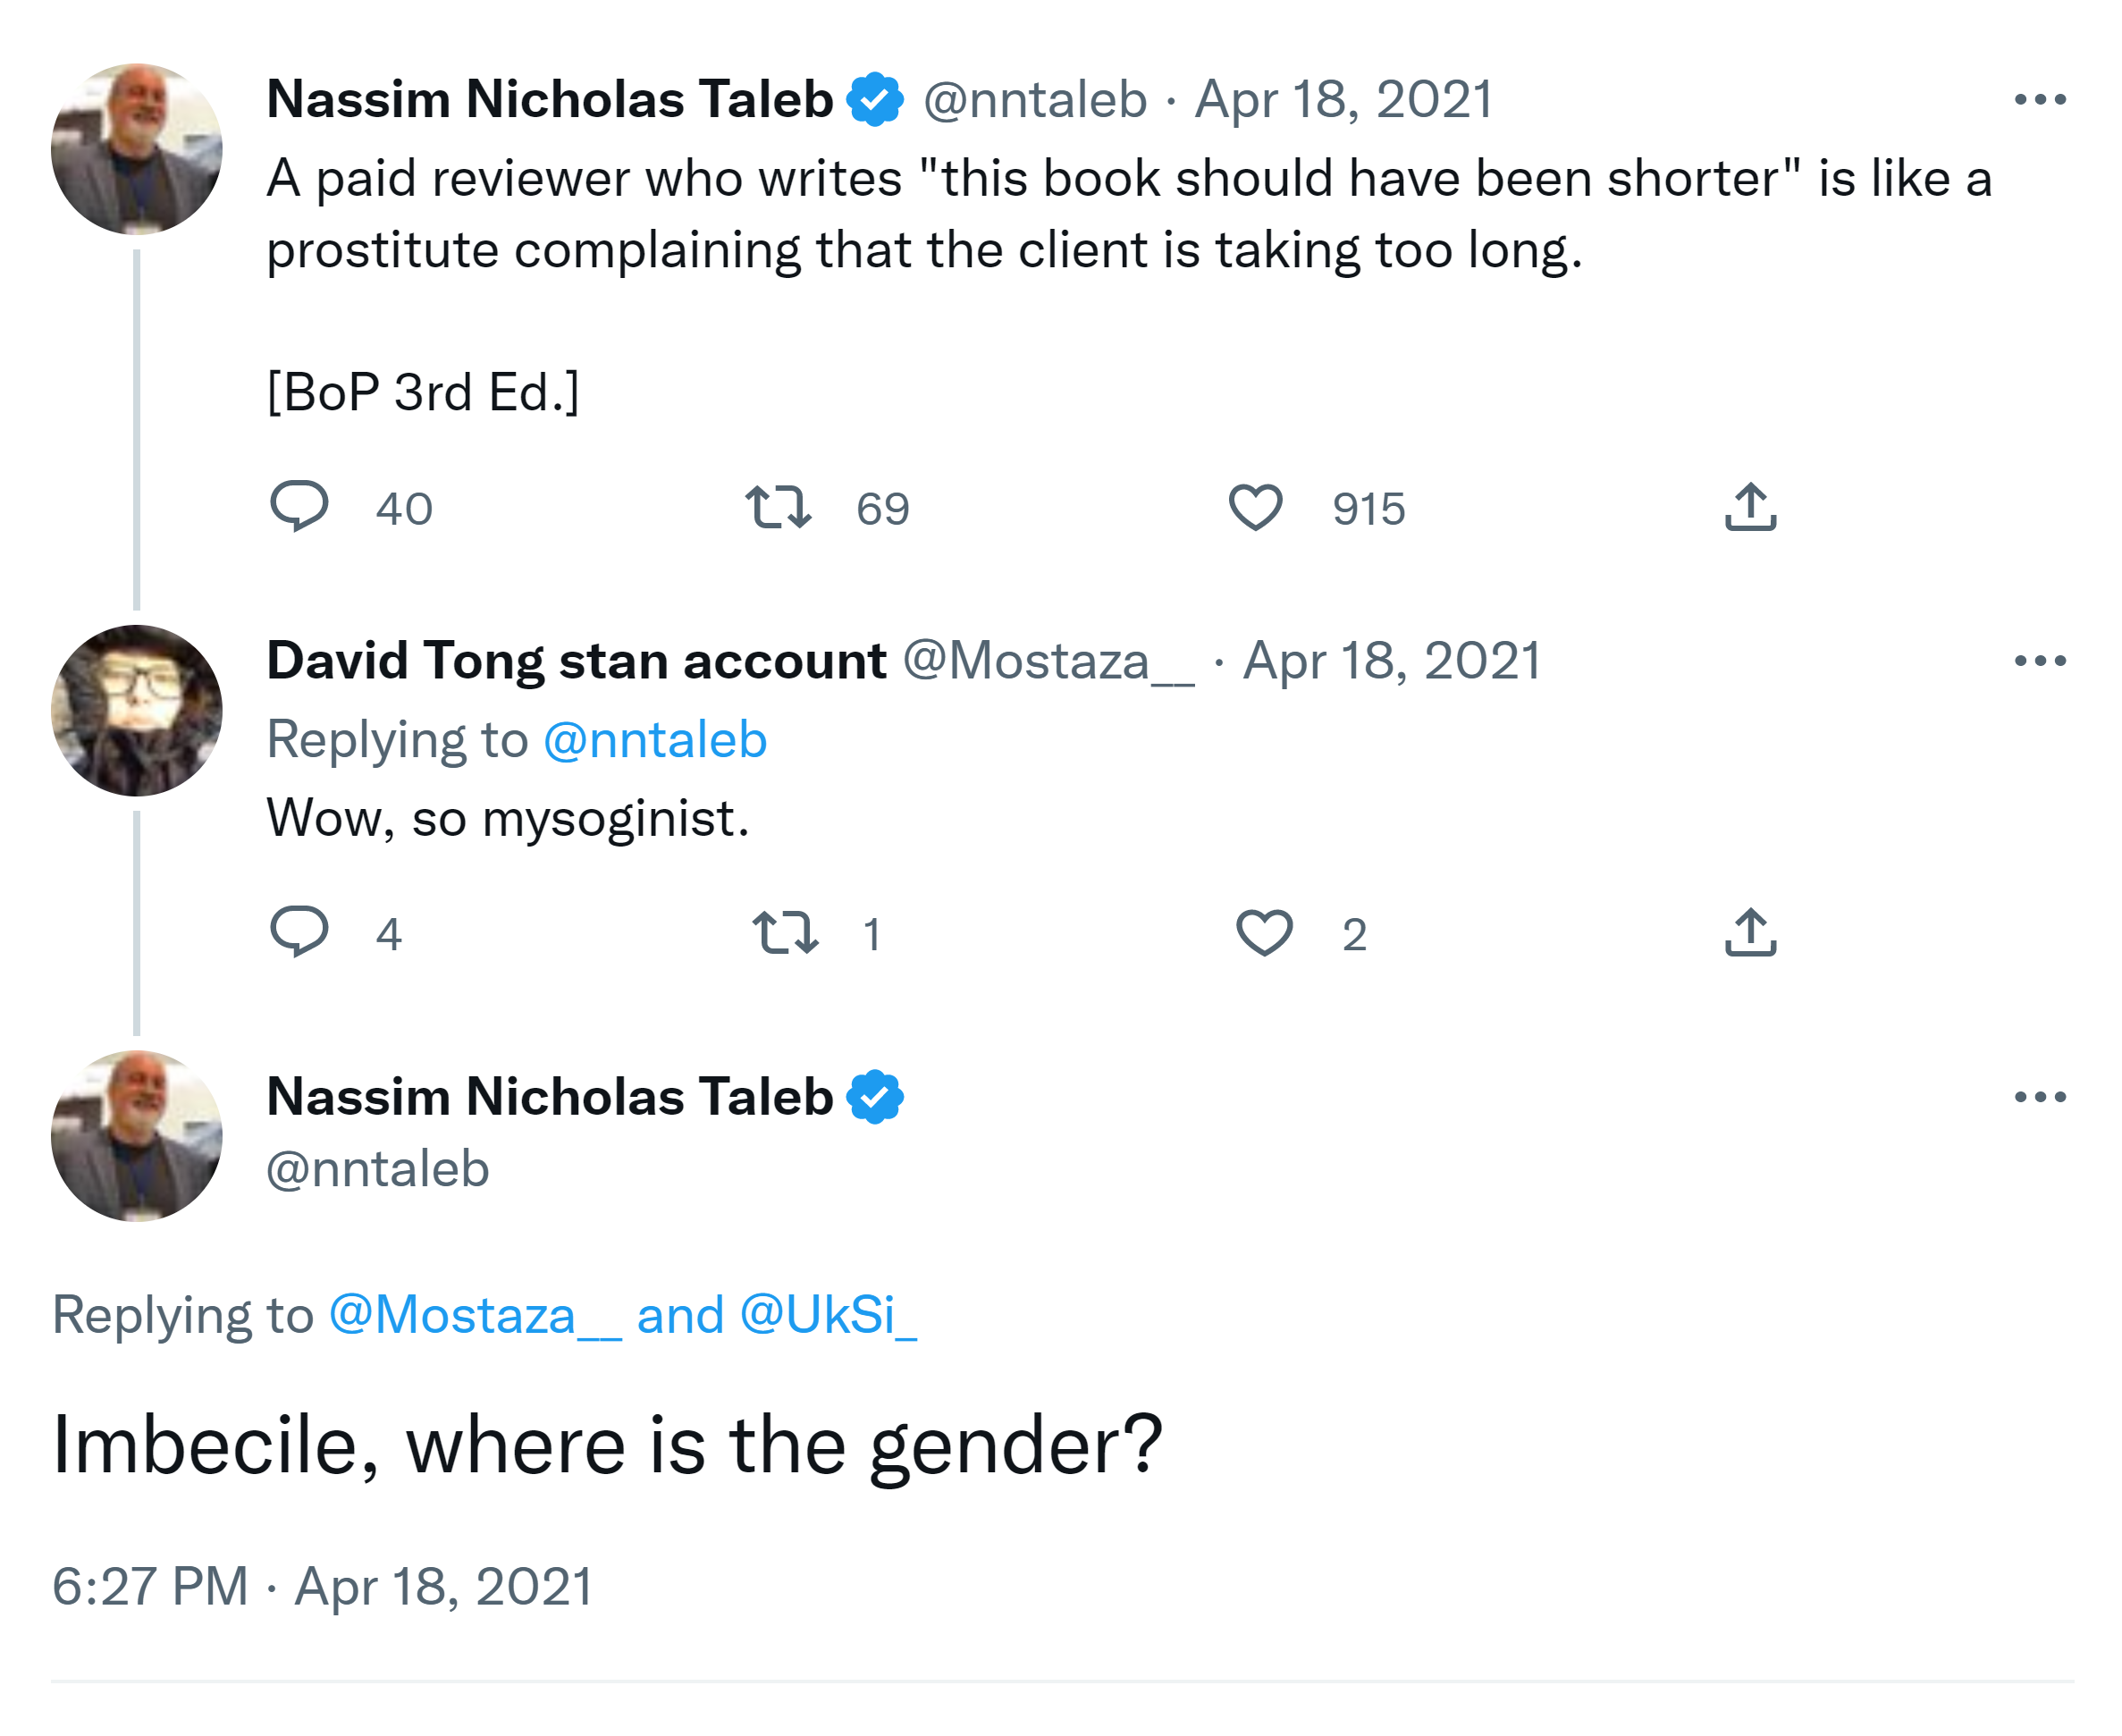Retweet the paid reviewer tweet with 69 retweets

[x=777, y=506]
